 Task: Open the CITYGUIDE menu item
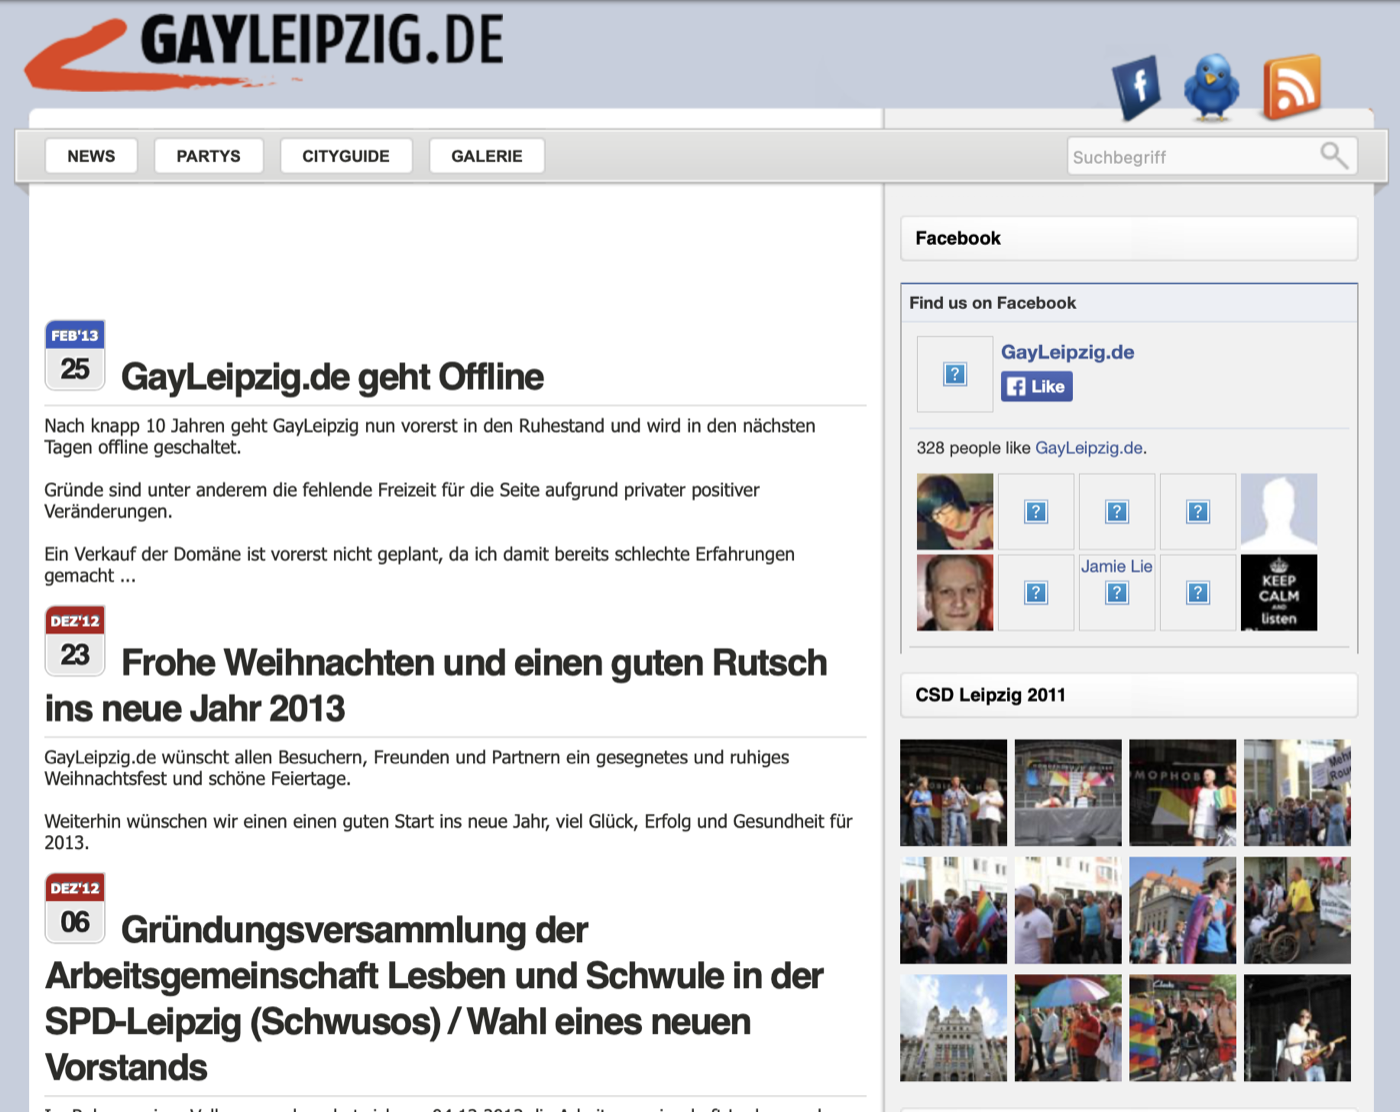346,156
